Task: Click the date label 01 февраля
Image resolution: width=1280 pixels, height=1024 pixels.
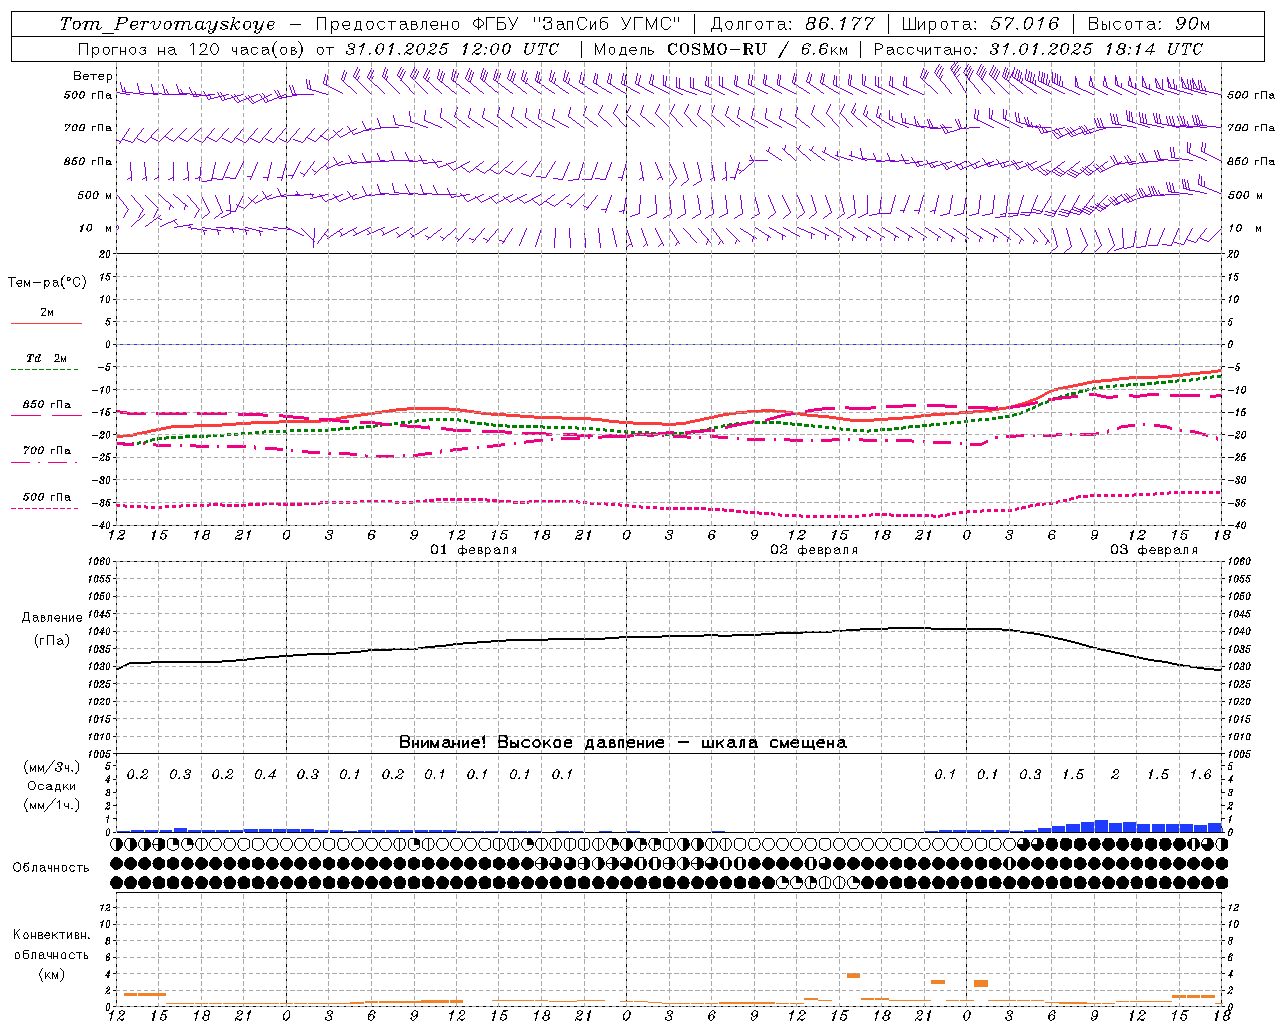Action: click(x=474, y=550)
